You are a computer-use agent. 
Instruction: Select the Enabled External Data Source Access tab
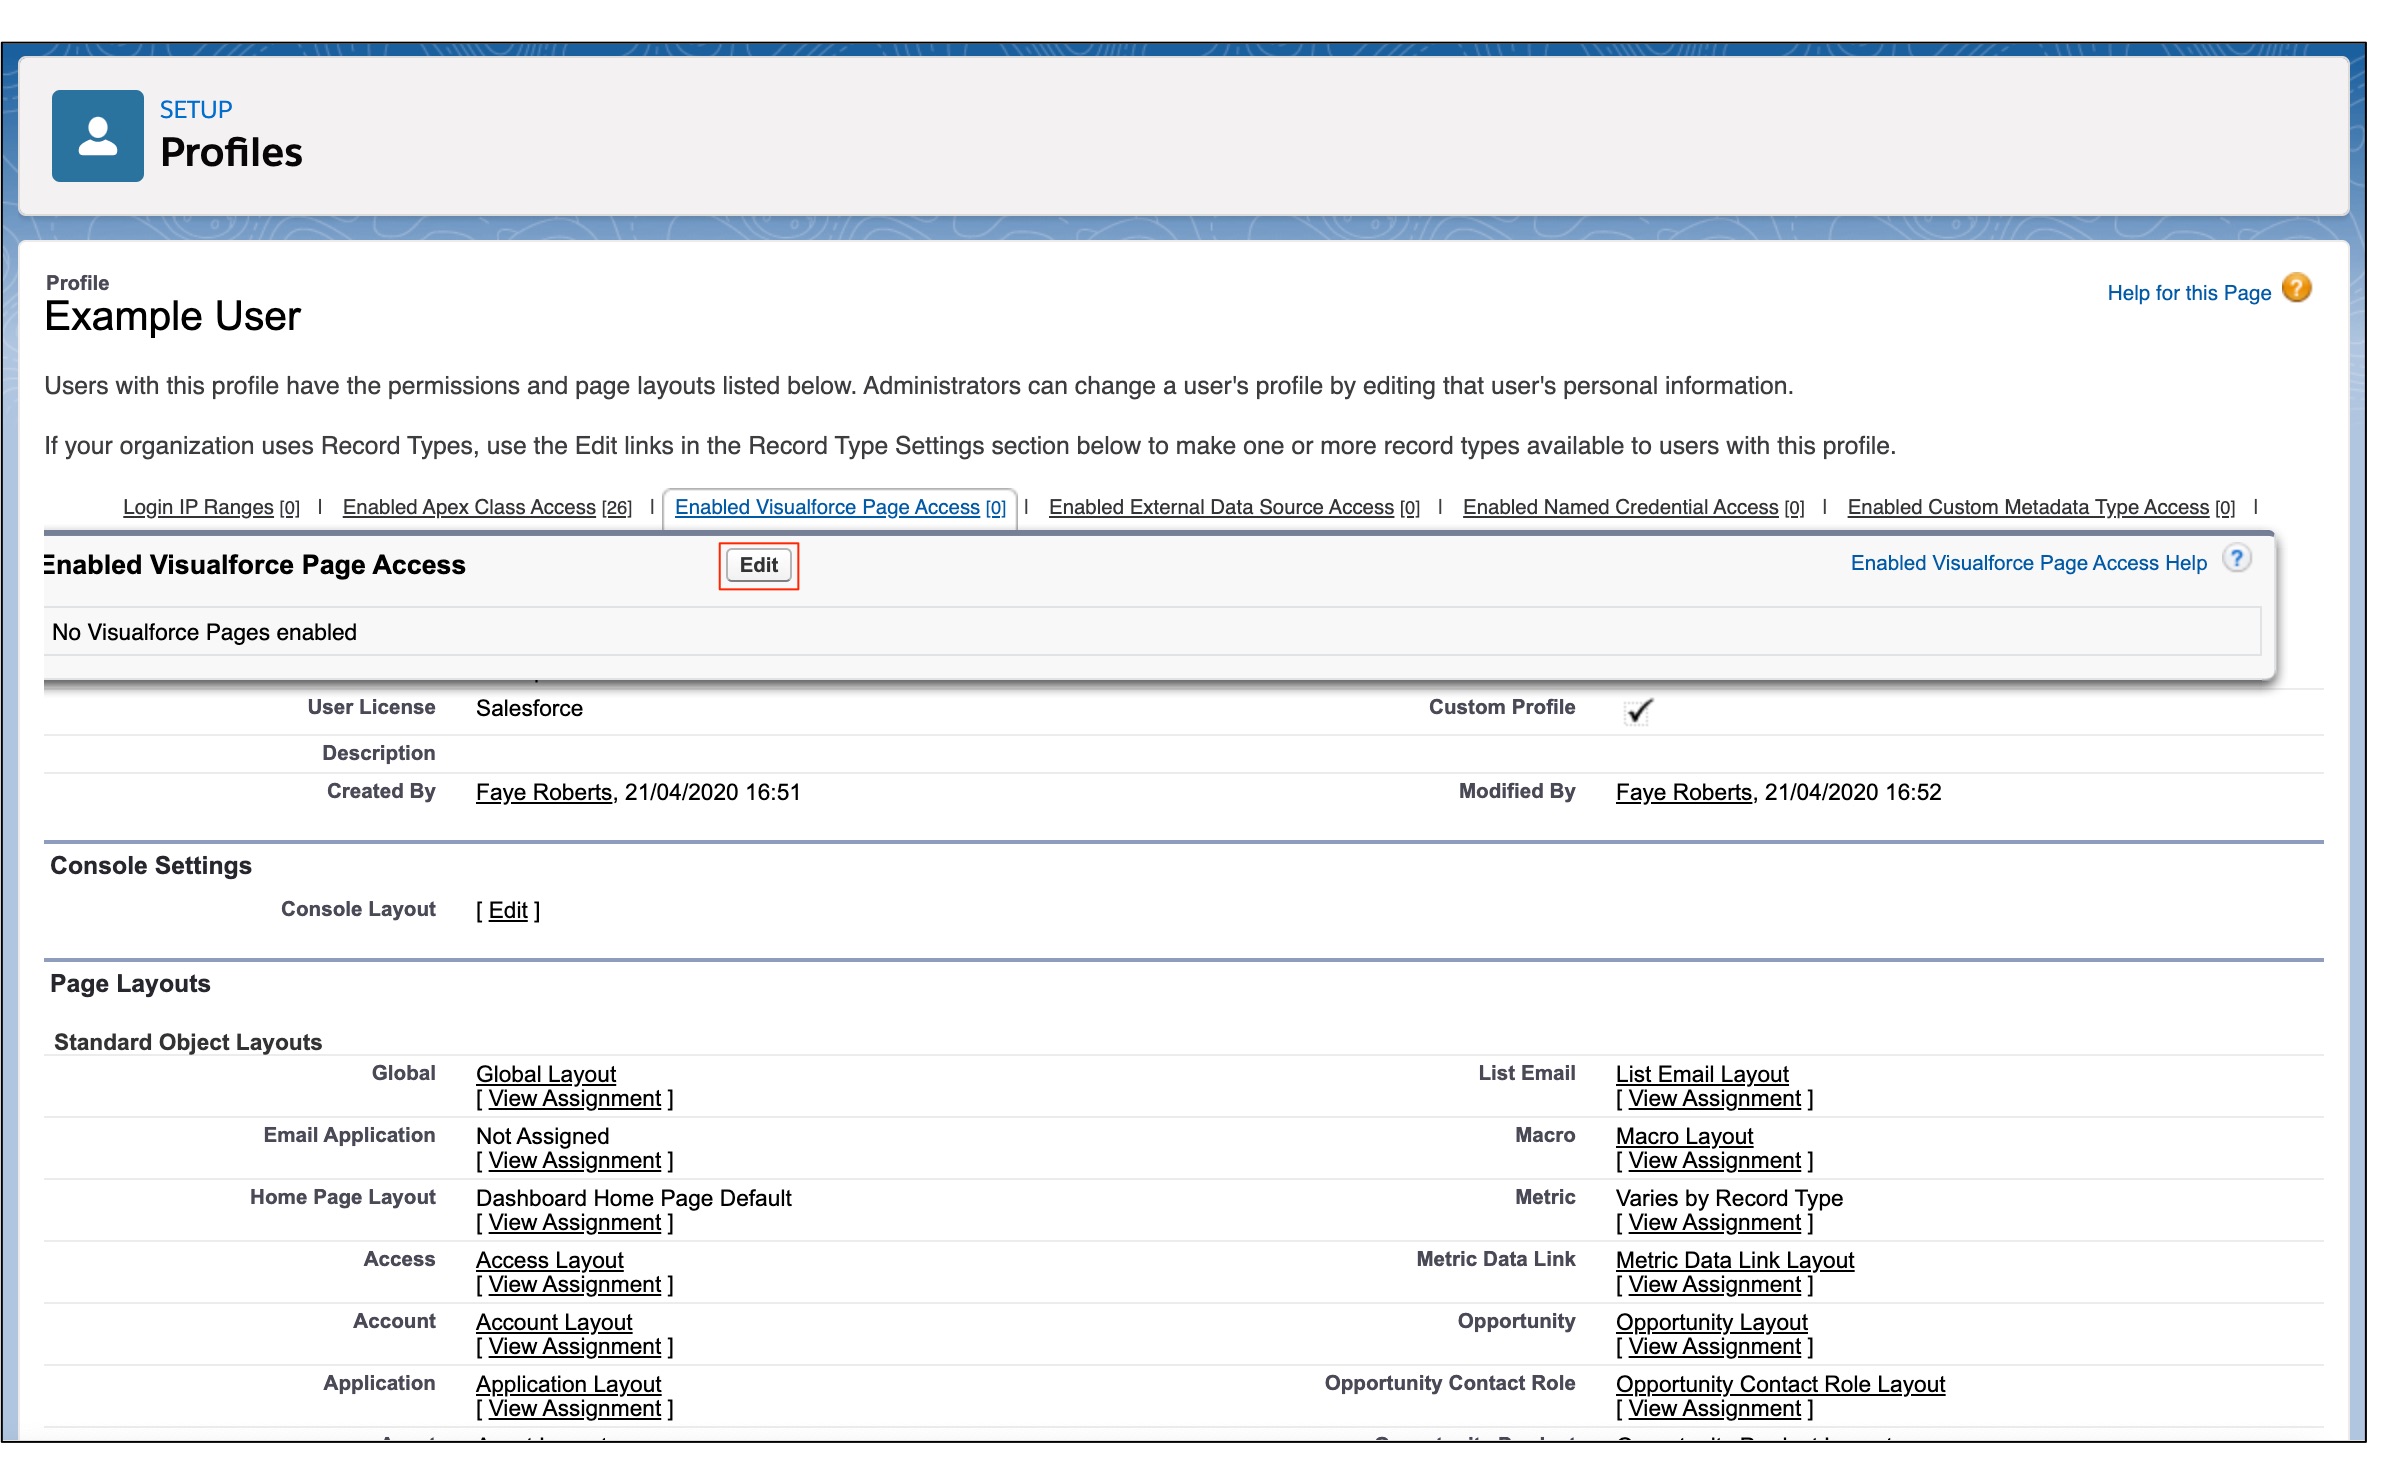[1220, 507]
